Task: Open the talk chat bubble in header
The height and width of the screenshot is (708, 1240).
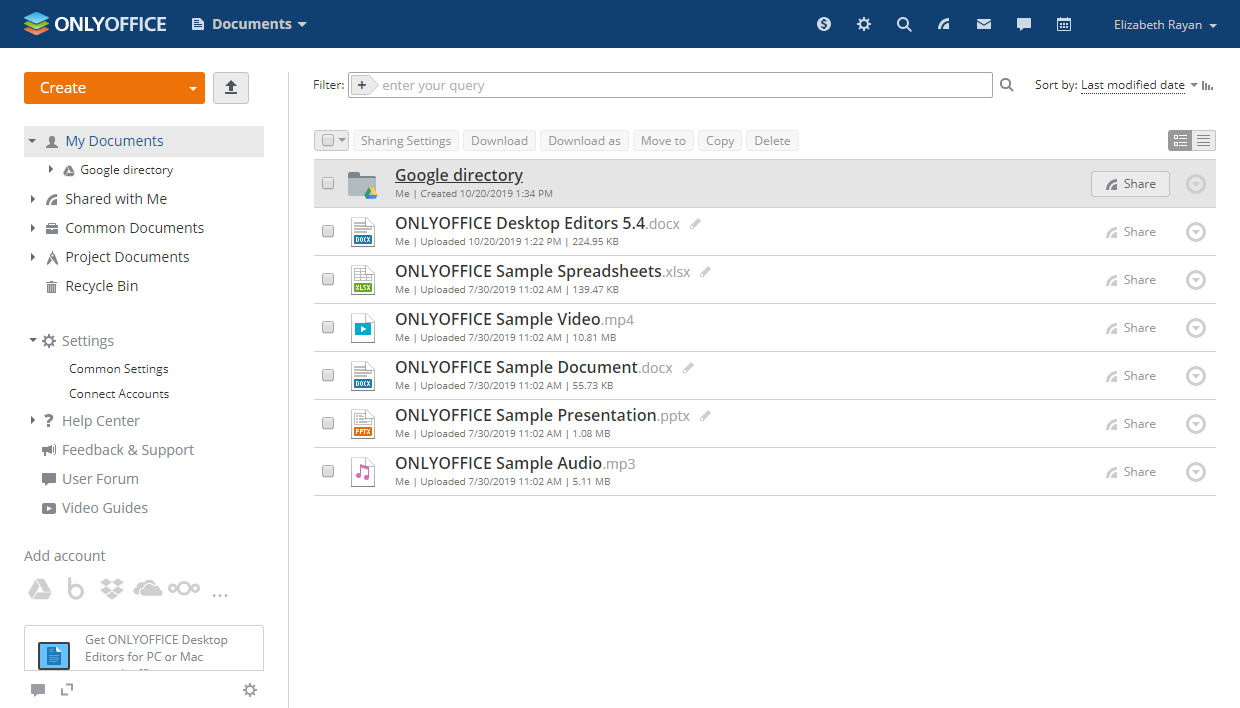Action: pos(1024,24)
